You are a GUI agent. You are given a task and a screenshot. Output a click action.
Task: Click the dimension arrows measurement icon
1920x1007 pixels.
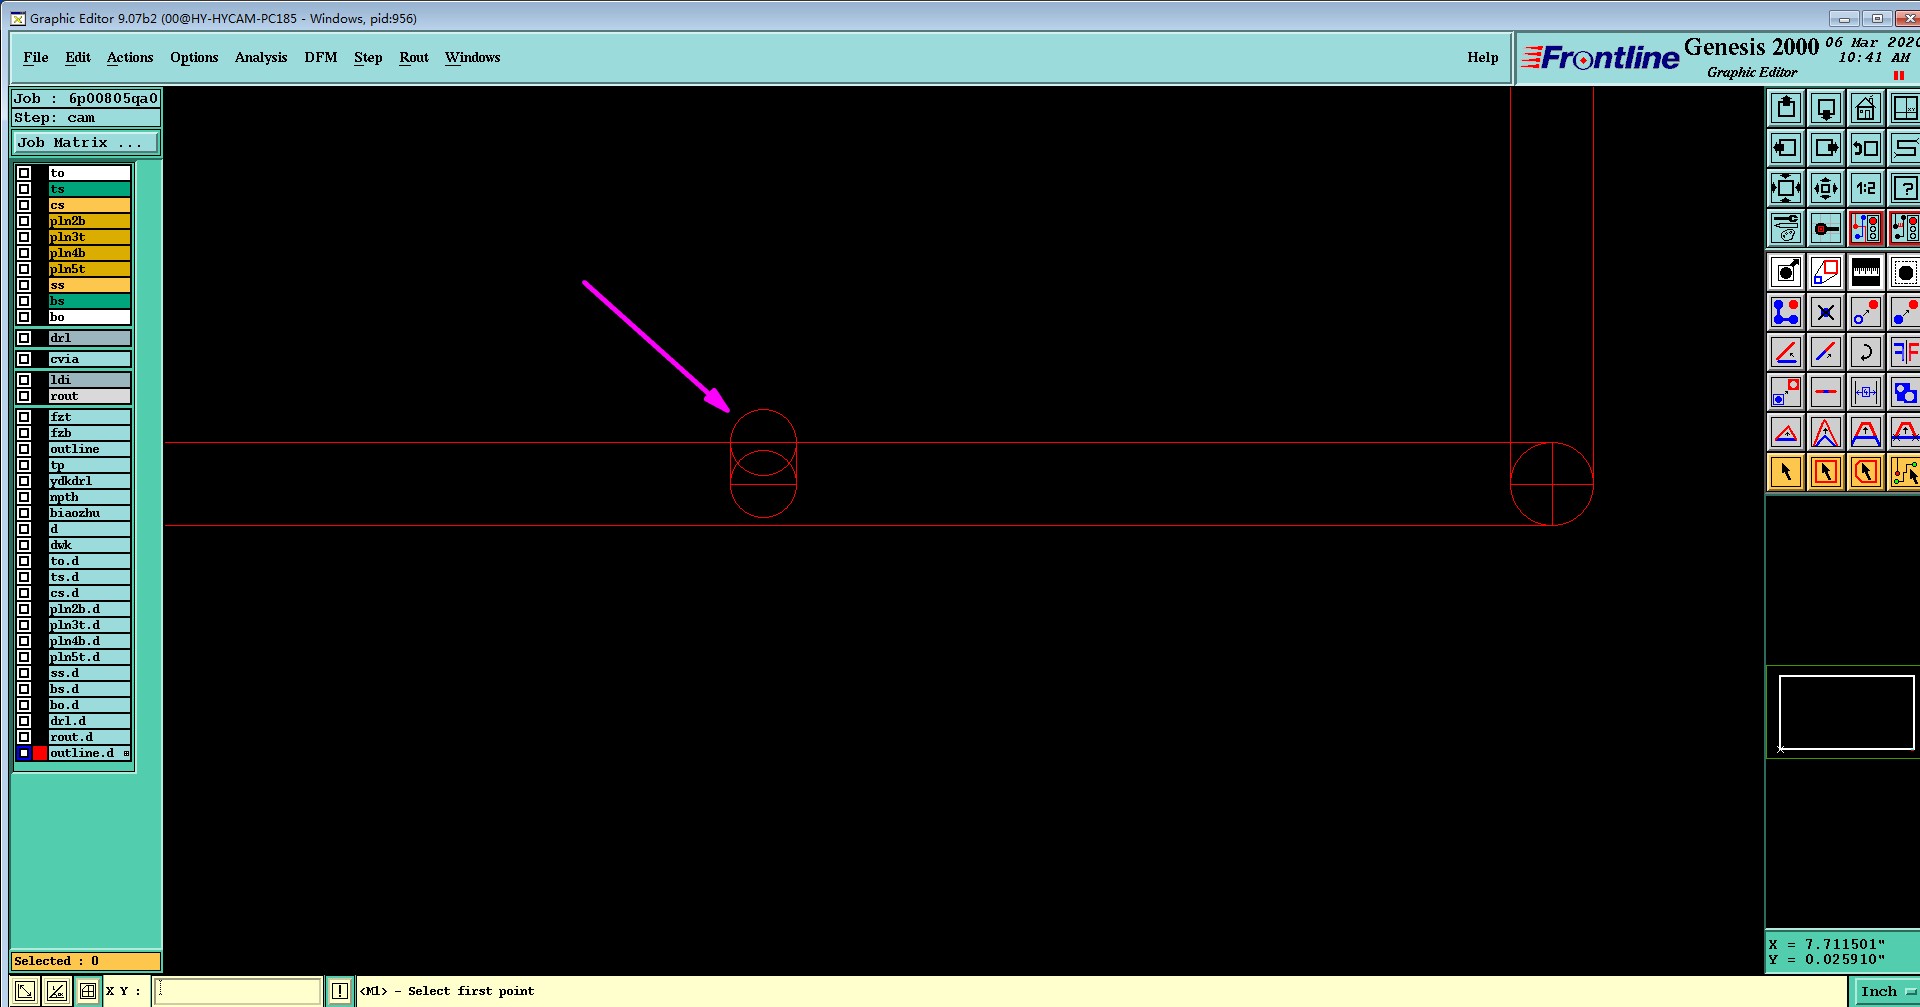1866,392
